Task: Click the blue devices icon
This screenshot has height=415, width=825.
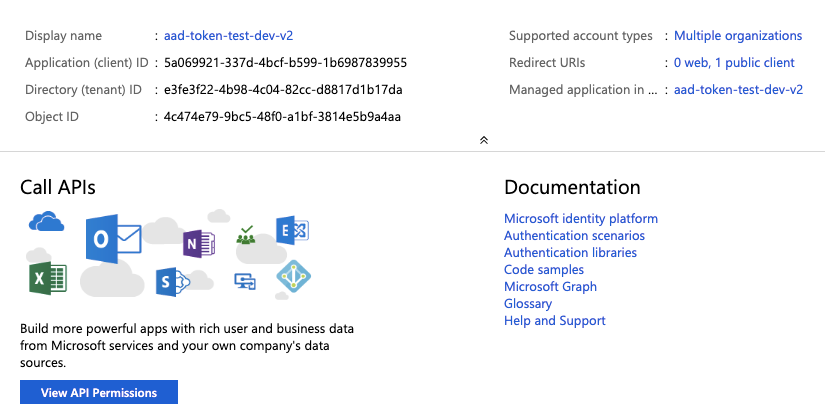Action: pos(245,280)
